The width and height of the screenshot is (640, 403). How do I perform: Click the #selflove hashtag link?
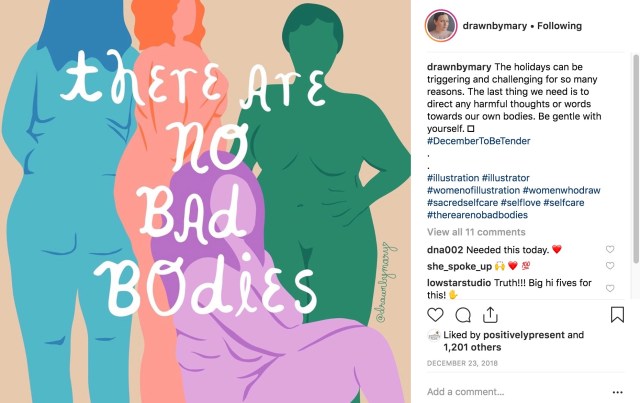[520, 203]
